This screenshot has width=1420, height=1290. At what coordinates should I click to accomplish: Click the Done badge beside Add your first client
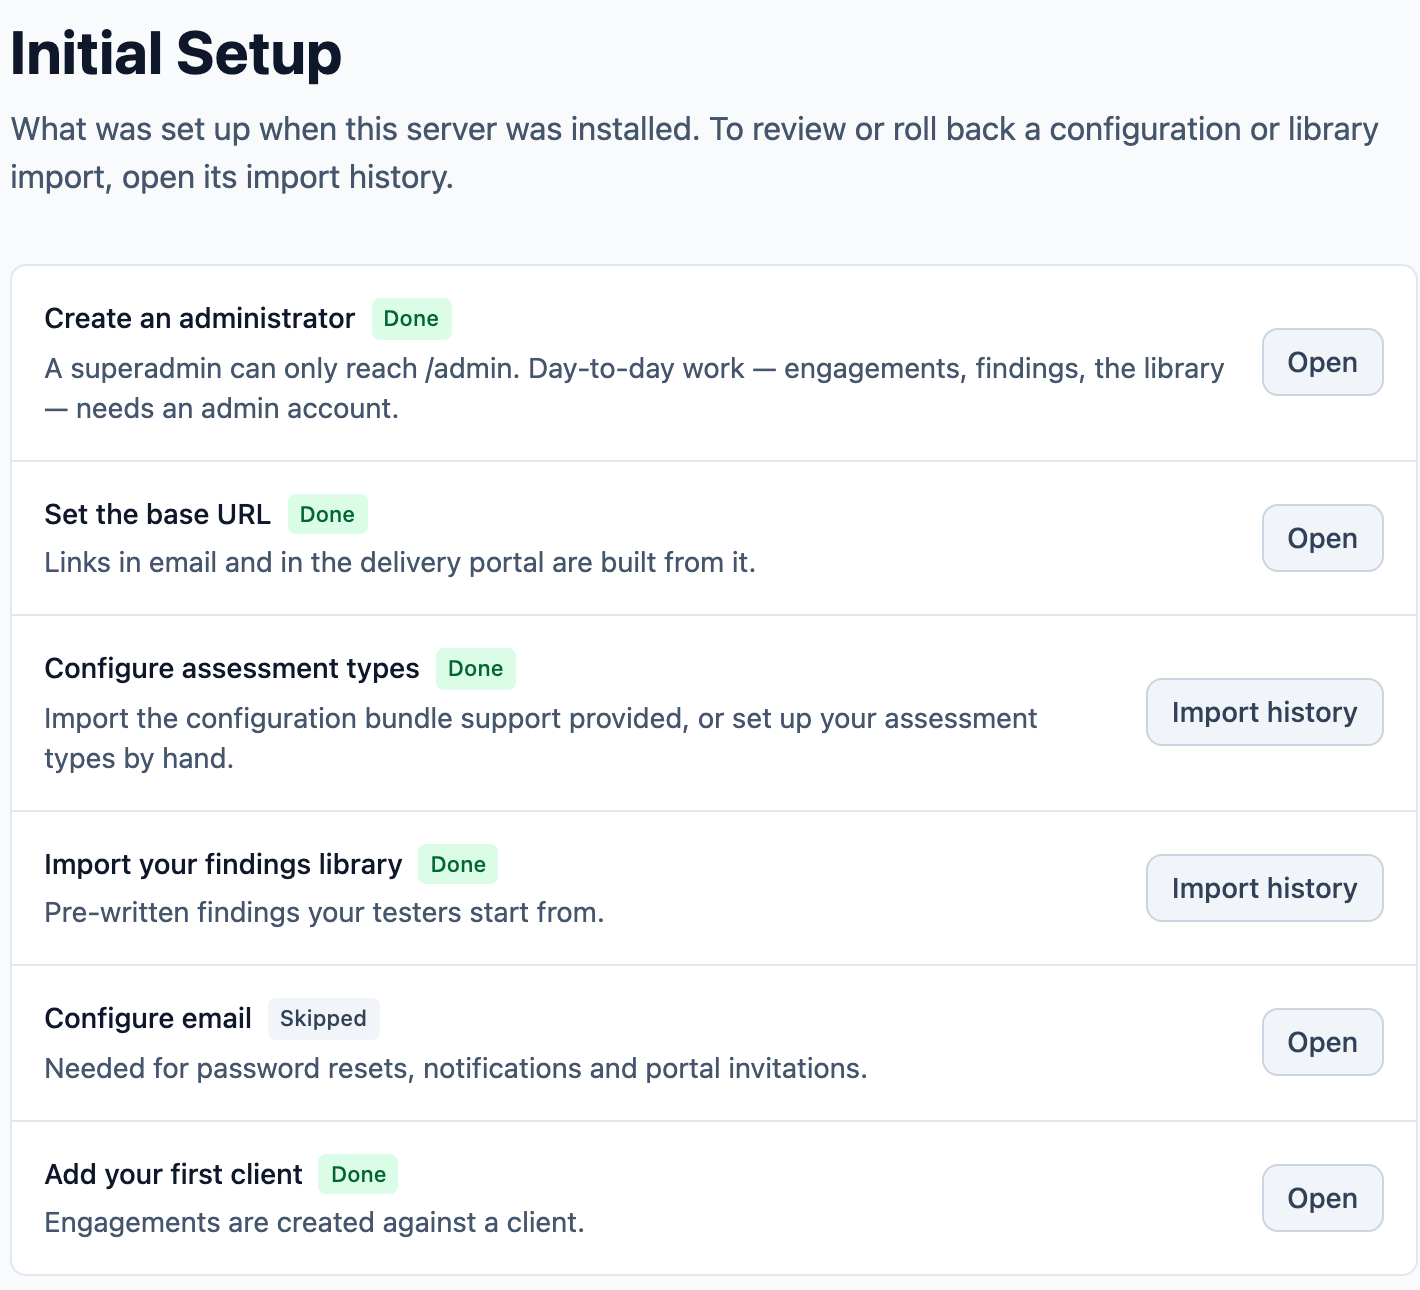358,1174
